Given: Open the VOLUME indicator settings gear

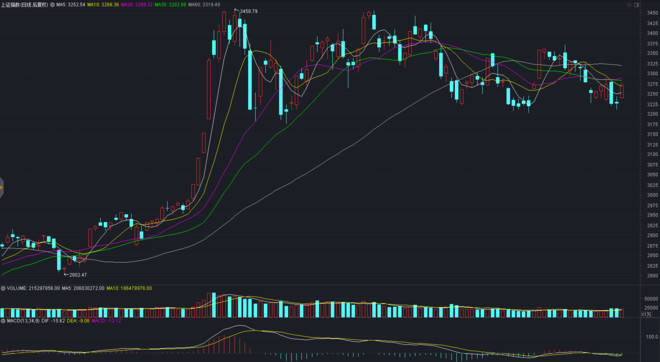Looking at the screenshot, I should [3, 288].
